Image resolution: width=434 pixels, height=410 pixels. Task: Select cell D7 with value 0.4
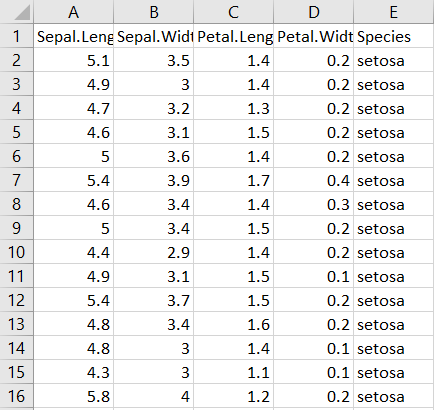click(313, 180)
